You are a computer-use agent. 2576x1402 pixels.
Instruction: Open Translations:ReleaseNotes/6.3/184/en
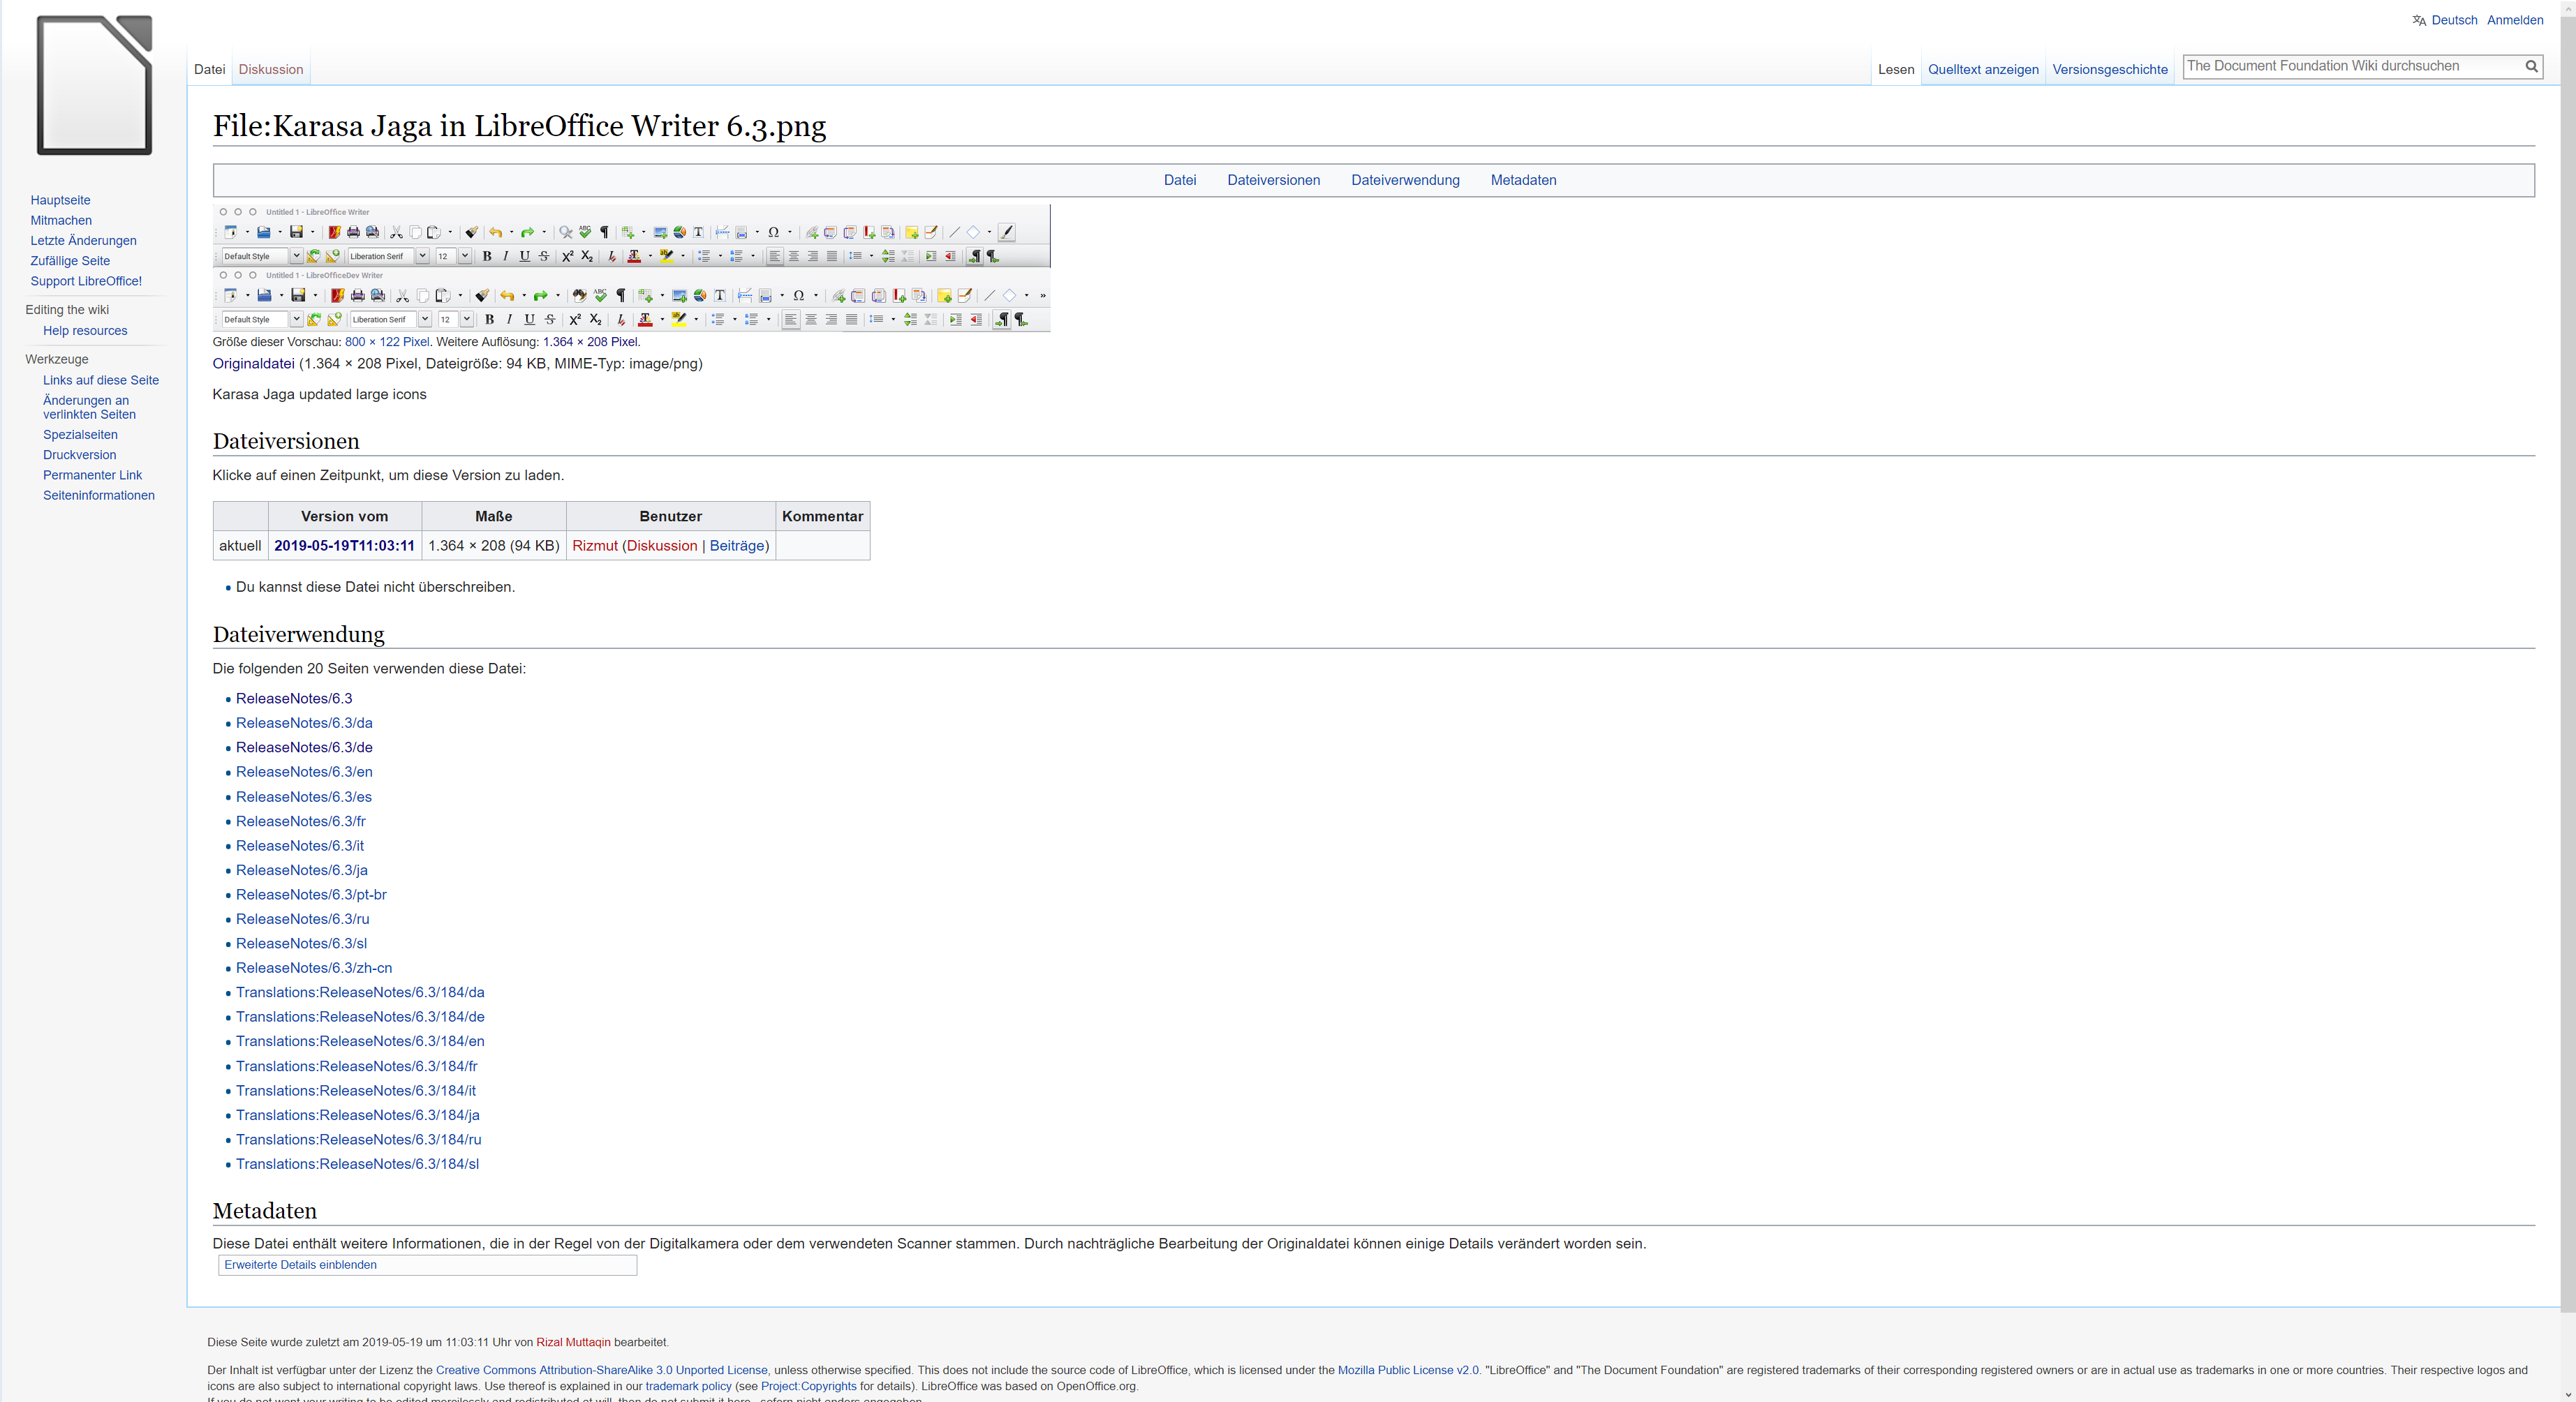pos(360,1041)
